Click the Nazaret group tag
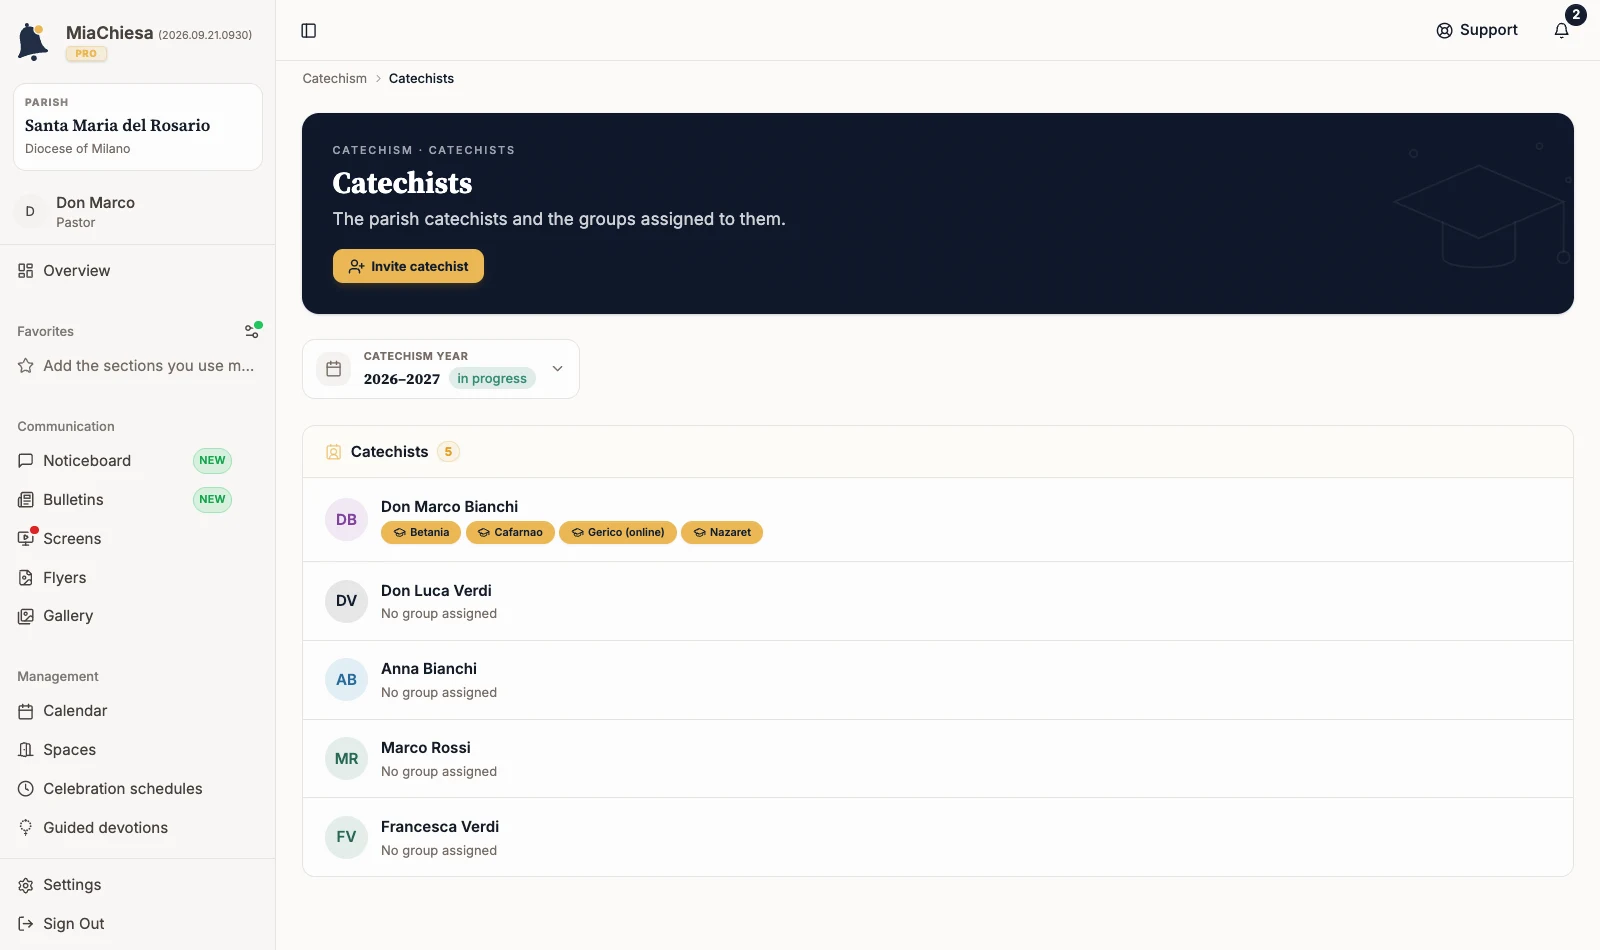Screen dimensions: 1600x950 (722, 533)
